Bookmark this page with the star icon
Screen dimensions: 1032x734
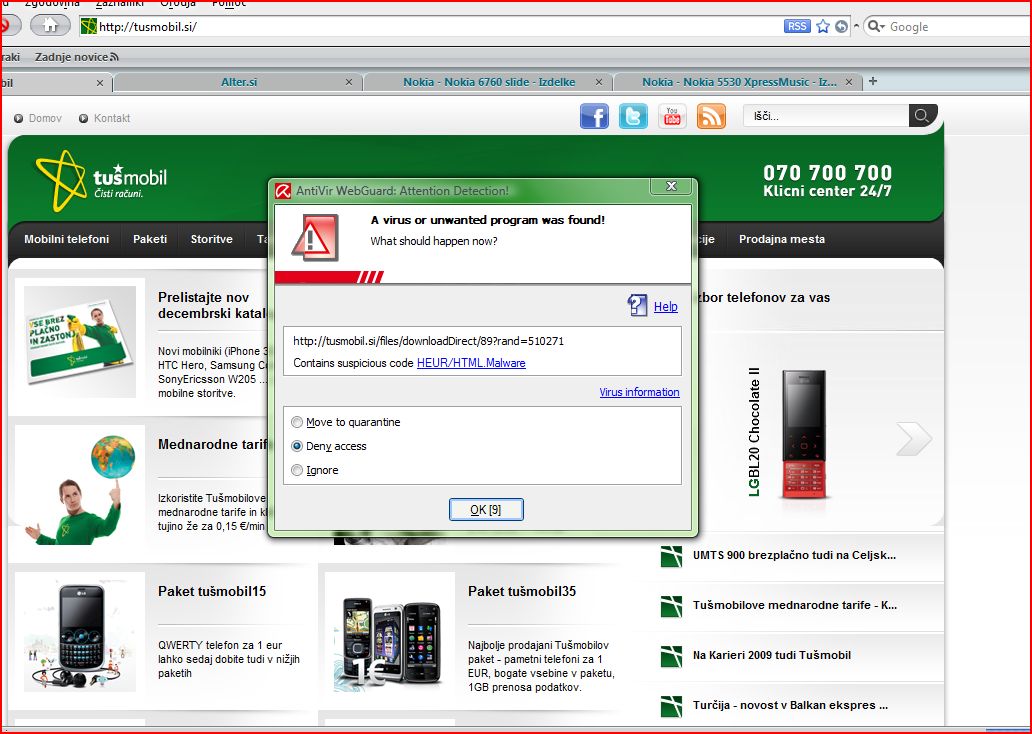click(x=823, y=26)
